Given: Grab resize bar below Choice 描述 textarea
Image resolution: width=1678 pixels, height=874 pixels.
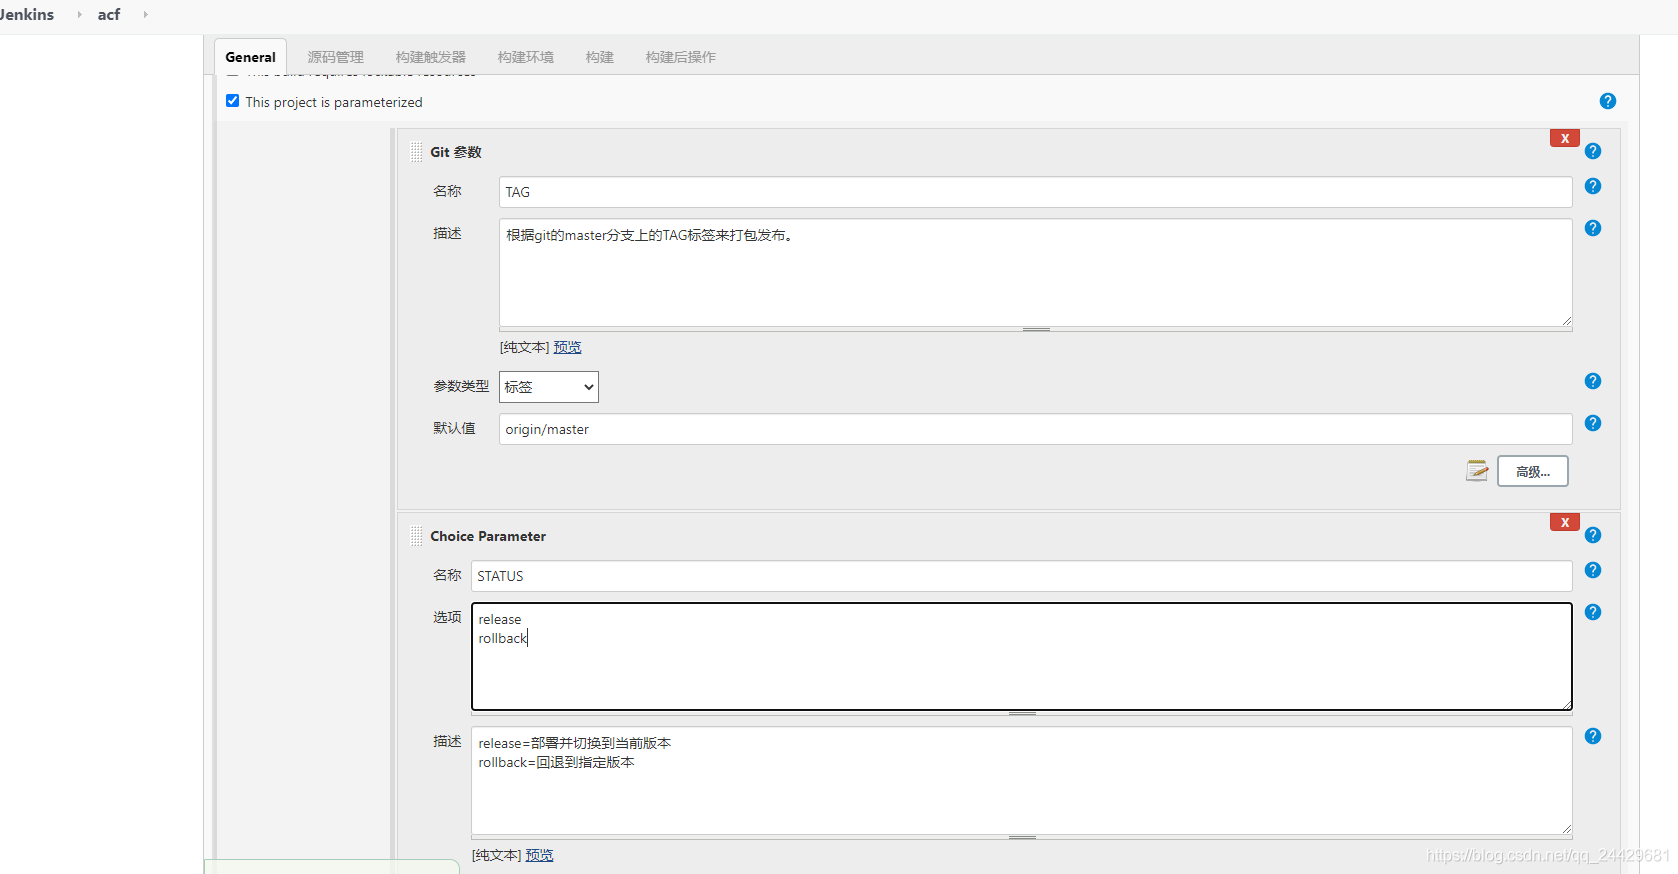Looking at the screenshot, I should pyautogui.click(x=1021, y=838).
